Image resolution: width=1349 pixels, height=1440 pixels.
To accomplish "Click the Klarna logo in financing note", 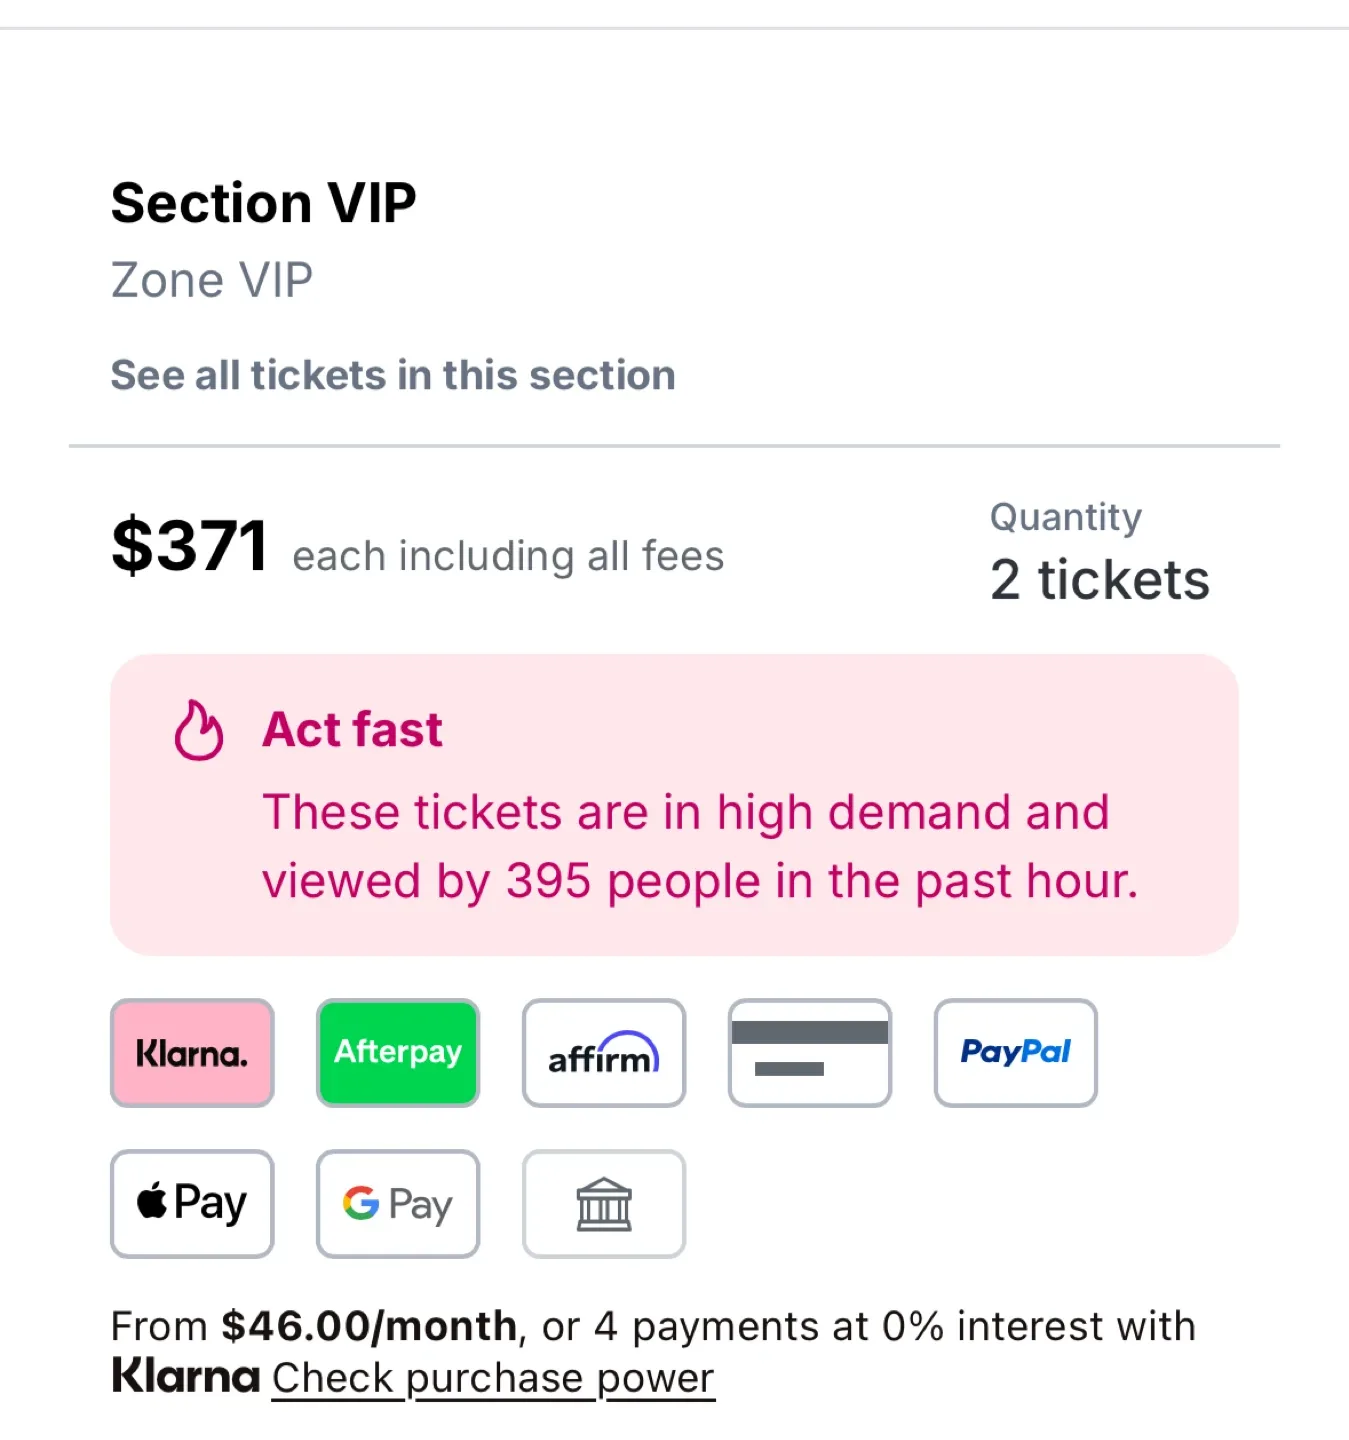I will (x=186, y=1377).
